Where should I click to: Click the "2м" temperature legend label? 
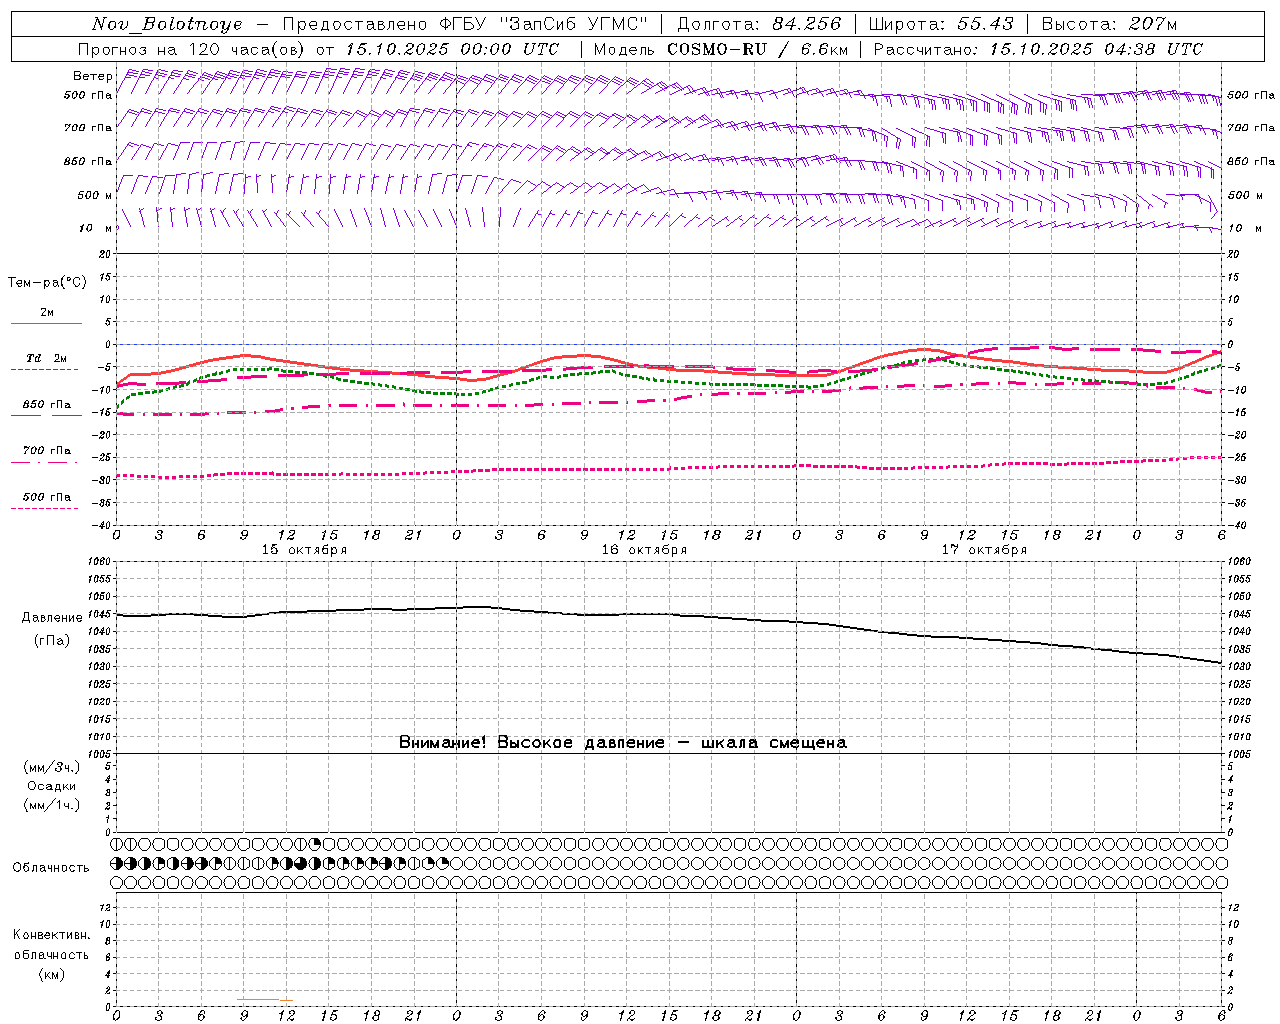pyautogui.click(x=47, y=312)
